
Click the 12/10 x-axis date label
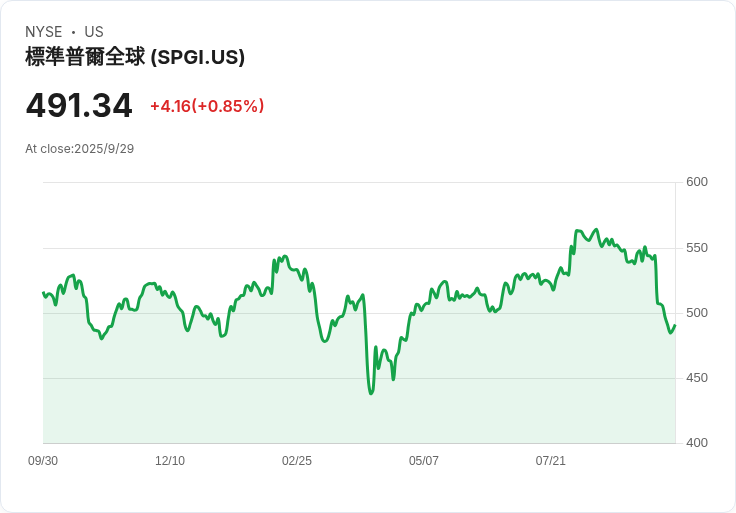pyautogui.click(x=170, y=461)
